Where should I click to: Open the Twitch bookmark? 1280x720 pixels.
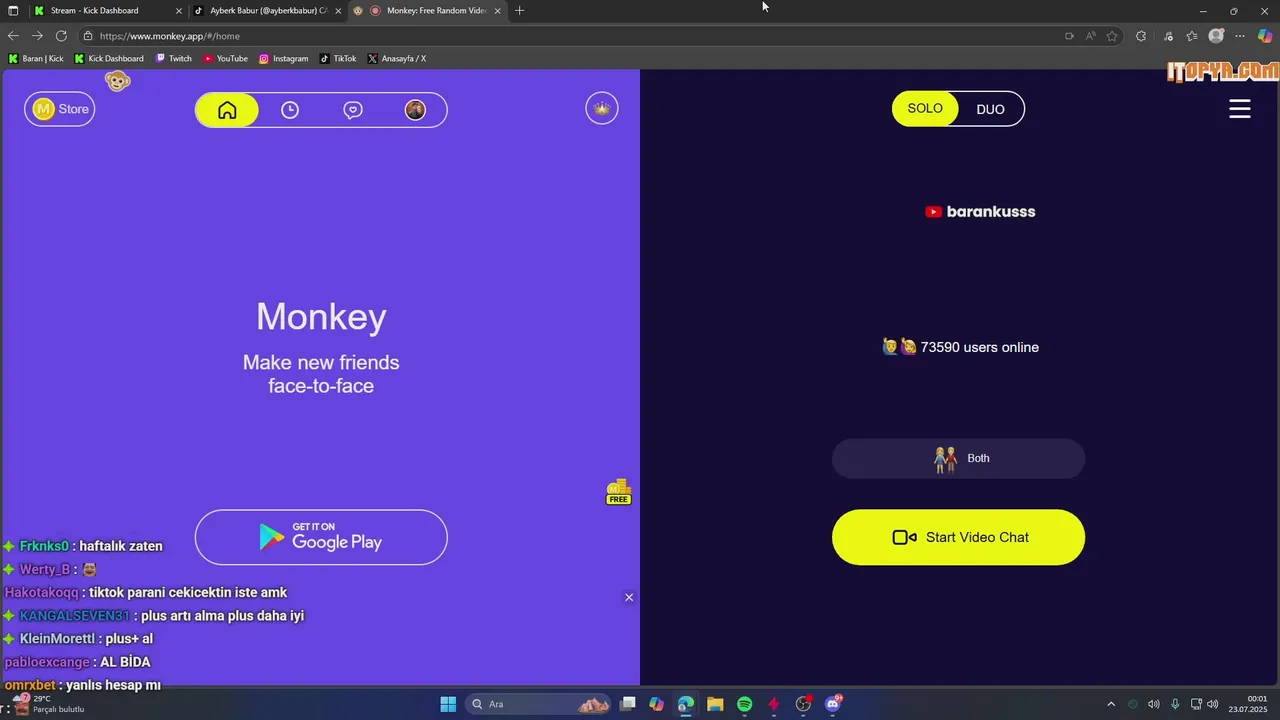173,58
